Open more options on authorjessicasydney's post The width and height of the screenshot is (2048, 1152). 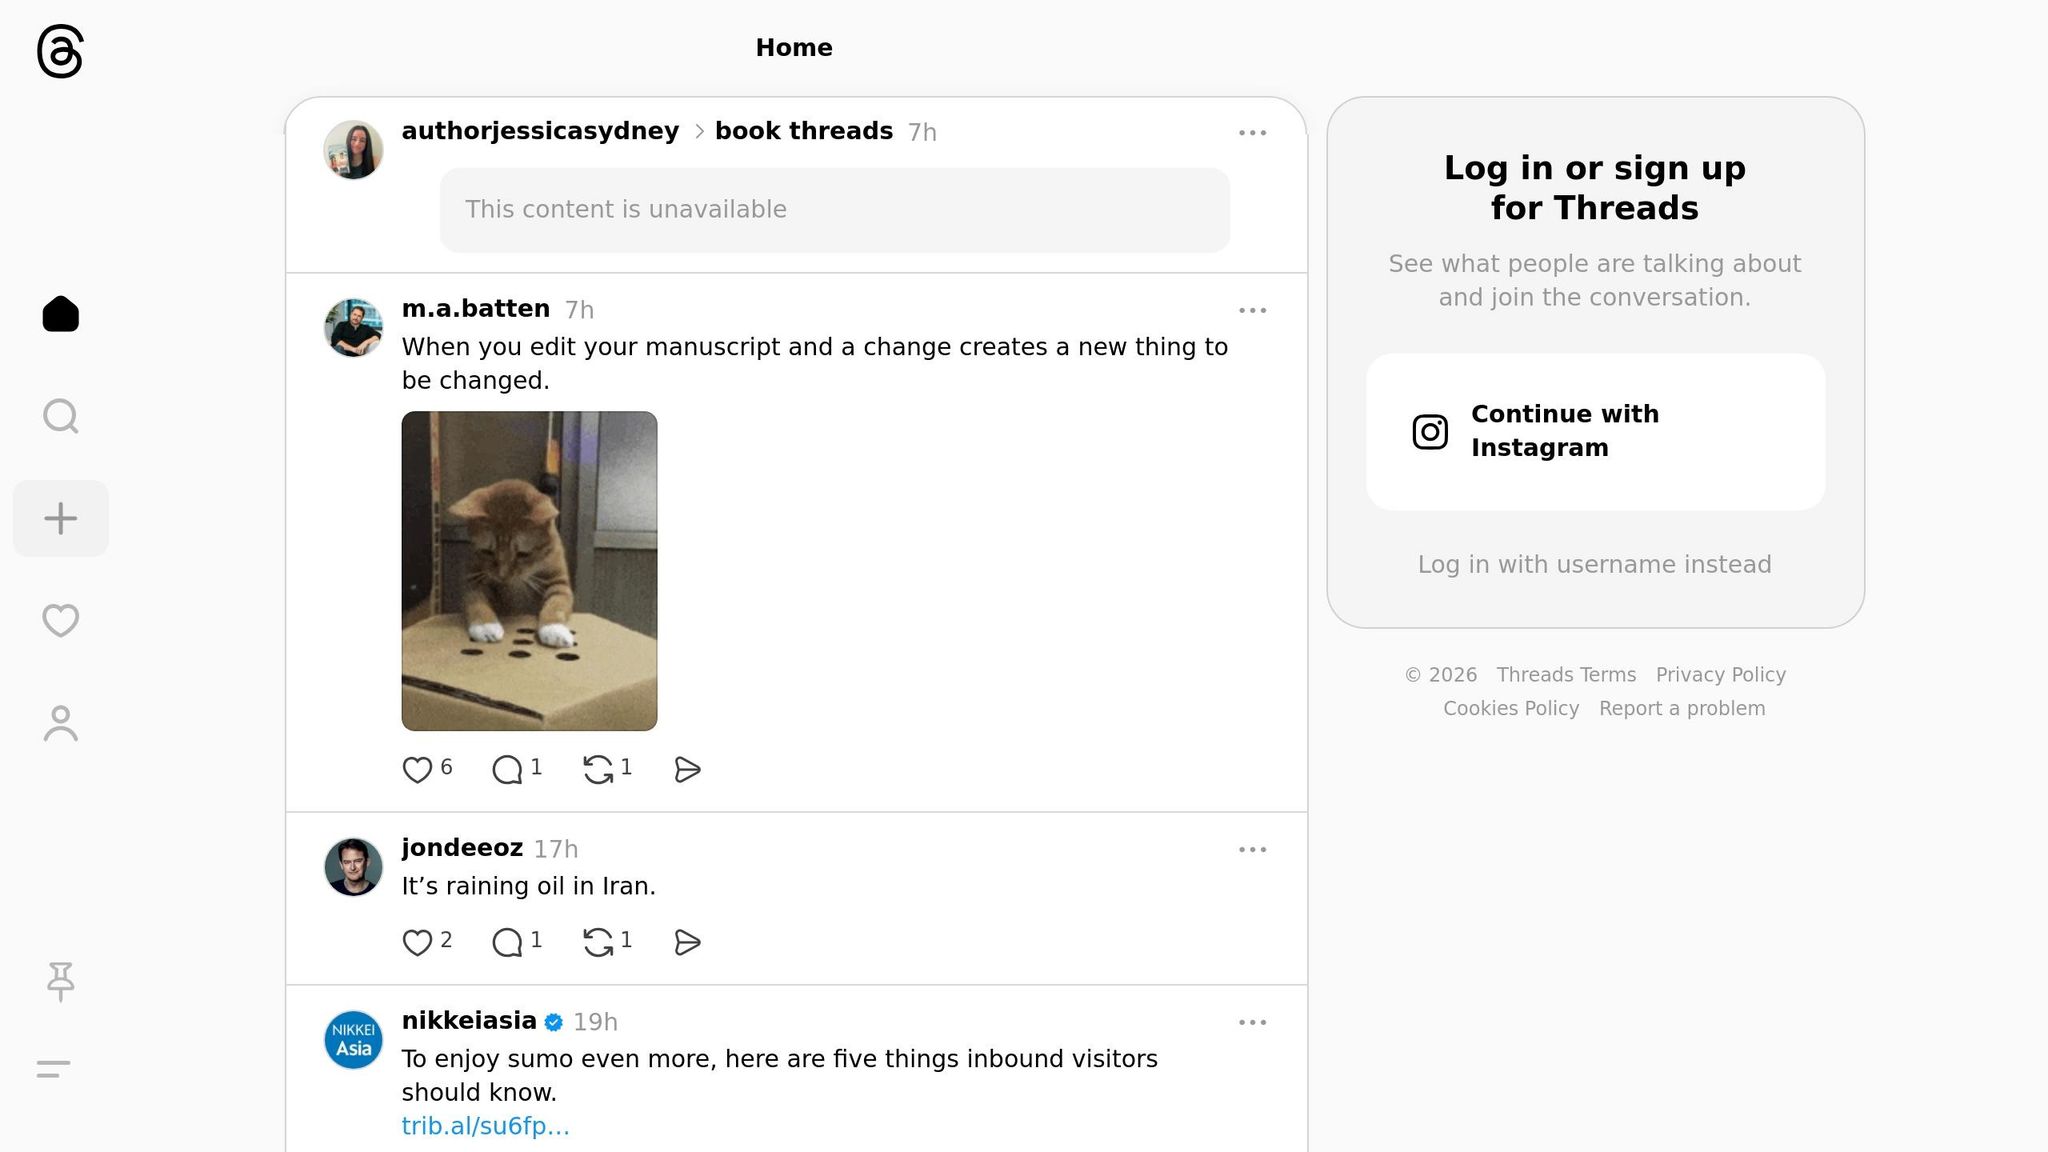1252,133
